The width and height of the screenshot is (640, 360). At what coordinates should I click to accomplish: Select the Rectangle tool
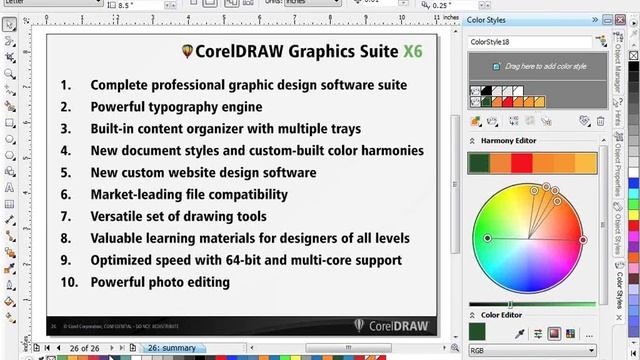[9, 123]
